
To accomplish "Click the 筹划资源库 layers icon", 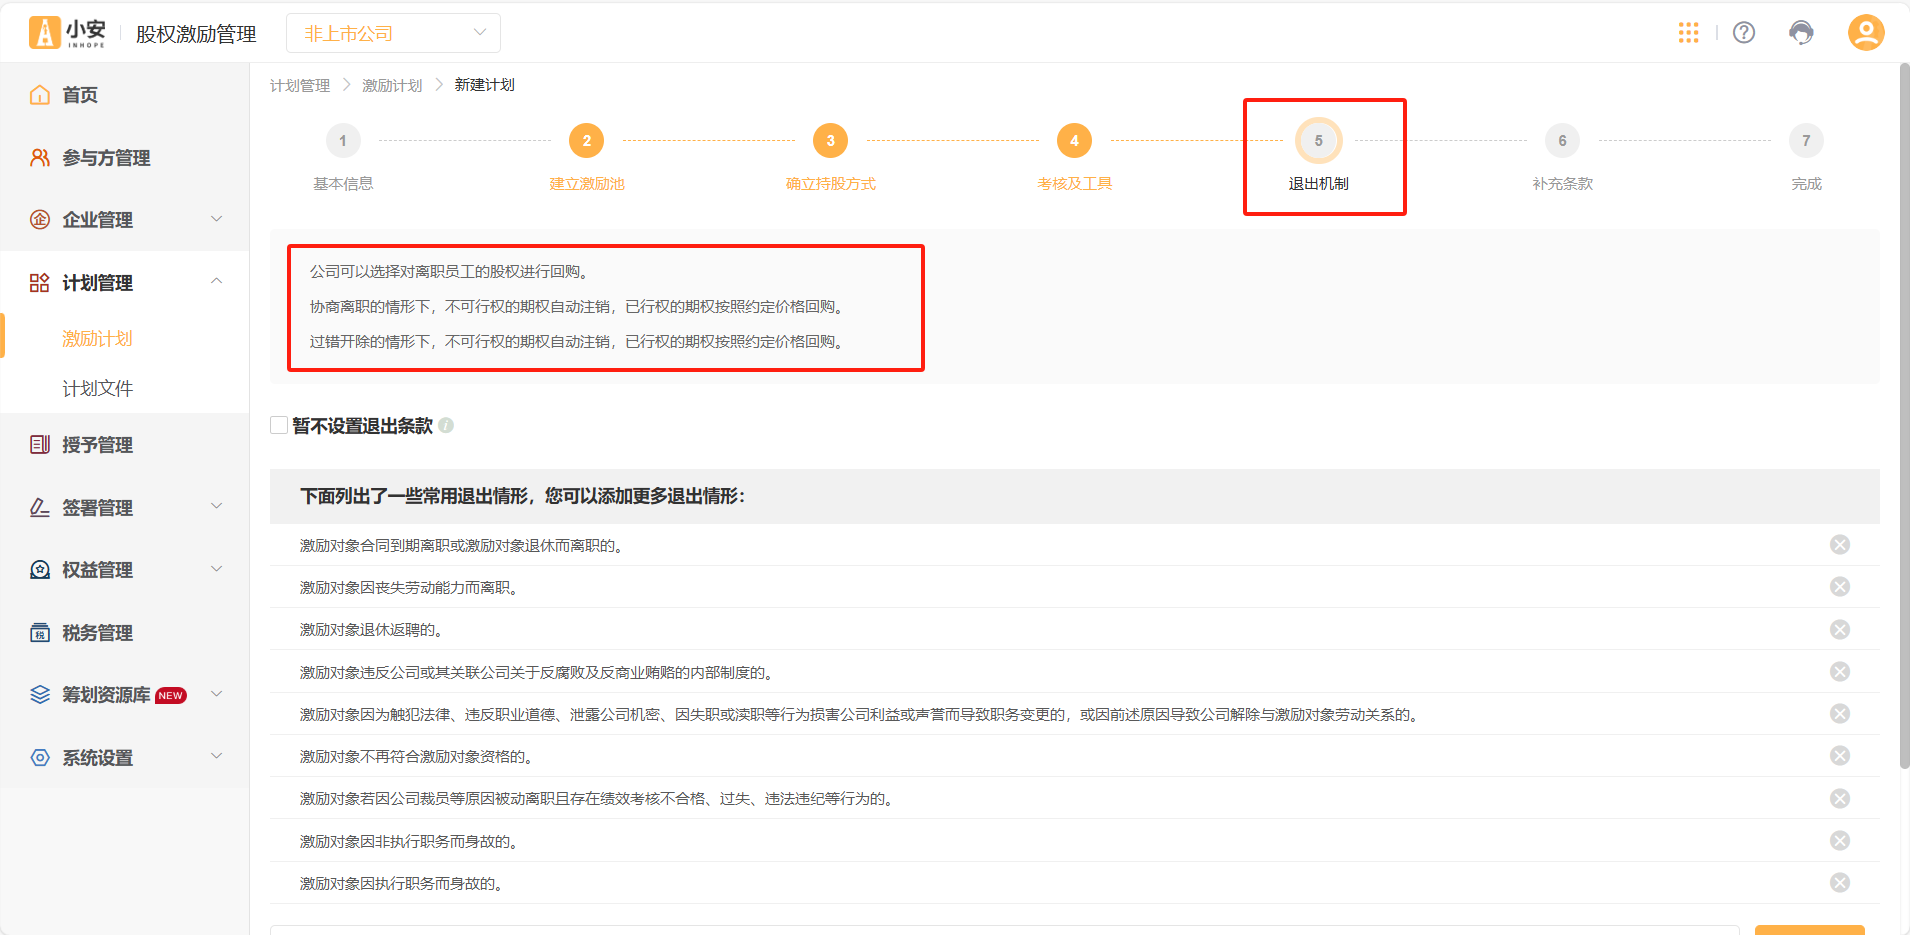I will tap(40, 695).
